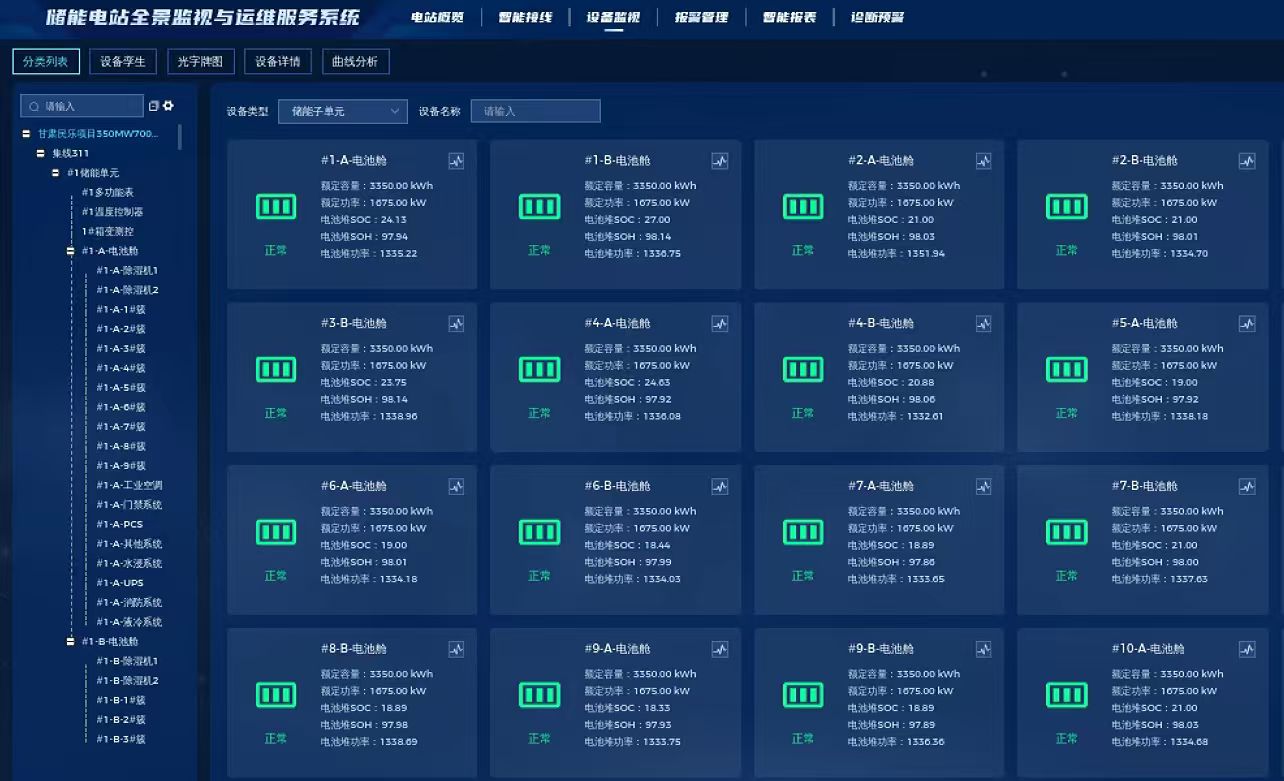
Task: Open curve chart icon for #1-A-电池舱 card
Action: coord(456,161)
